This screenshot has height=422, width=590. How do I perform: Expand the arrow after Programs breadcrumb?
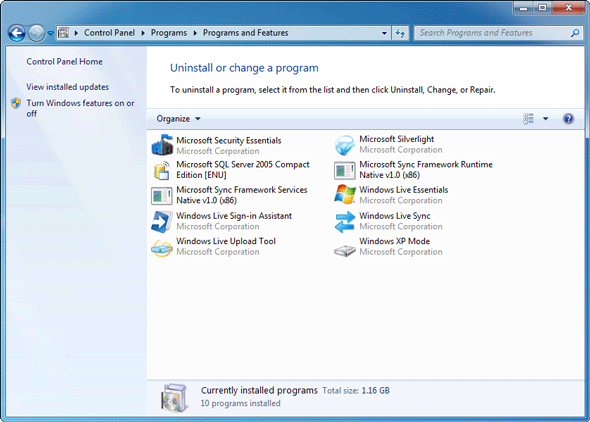pos(195,33)
